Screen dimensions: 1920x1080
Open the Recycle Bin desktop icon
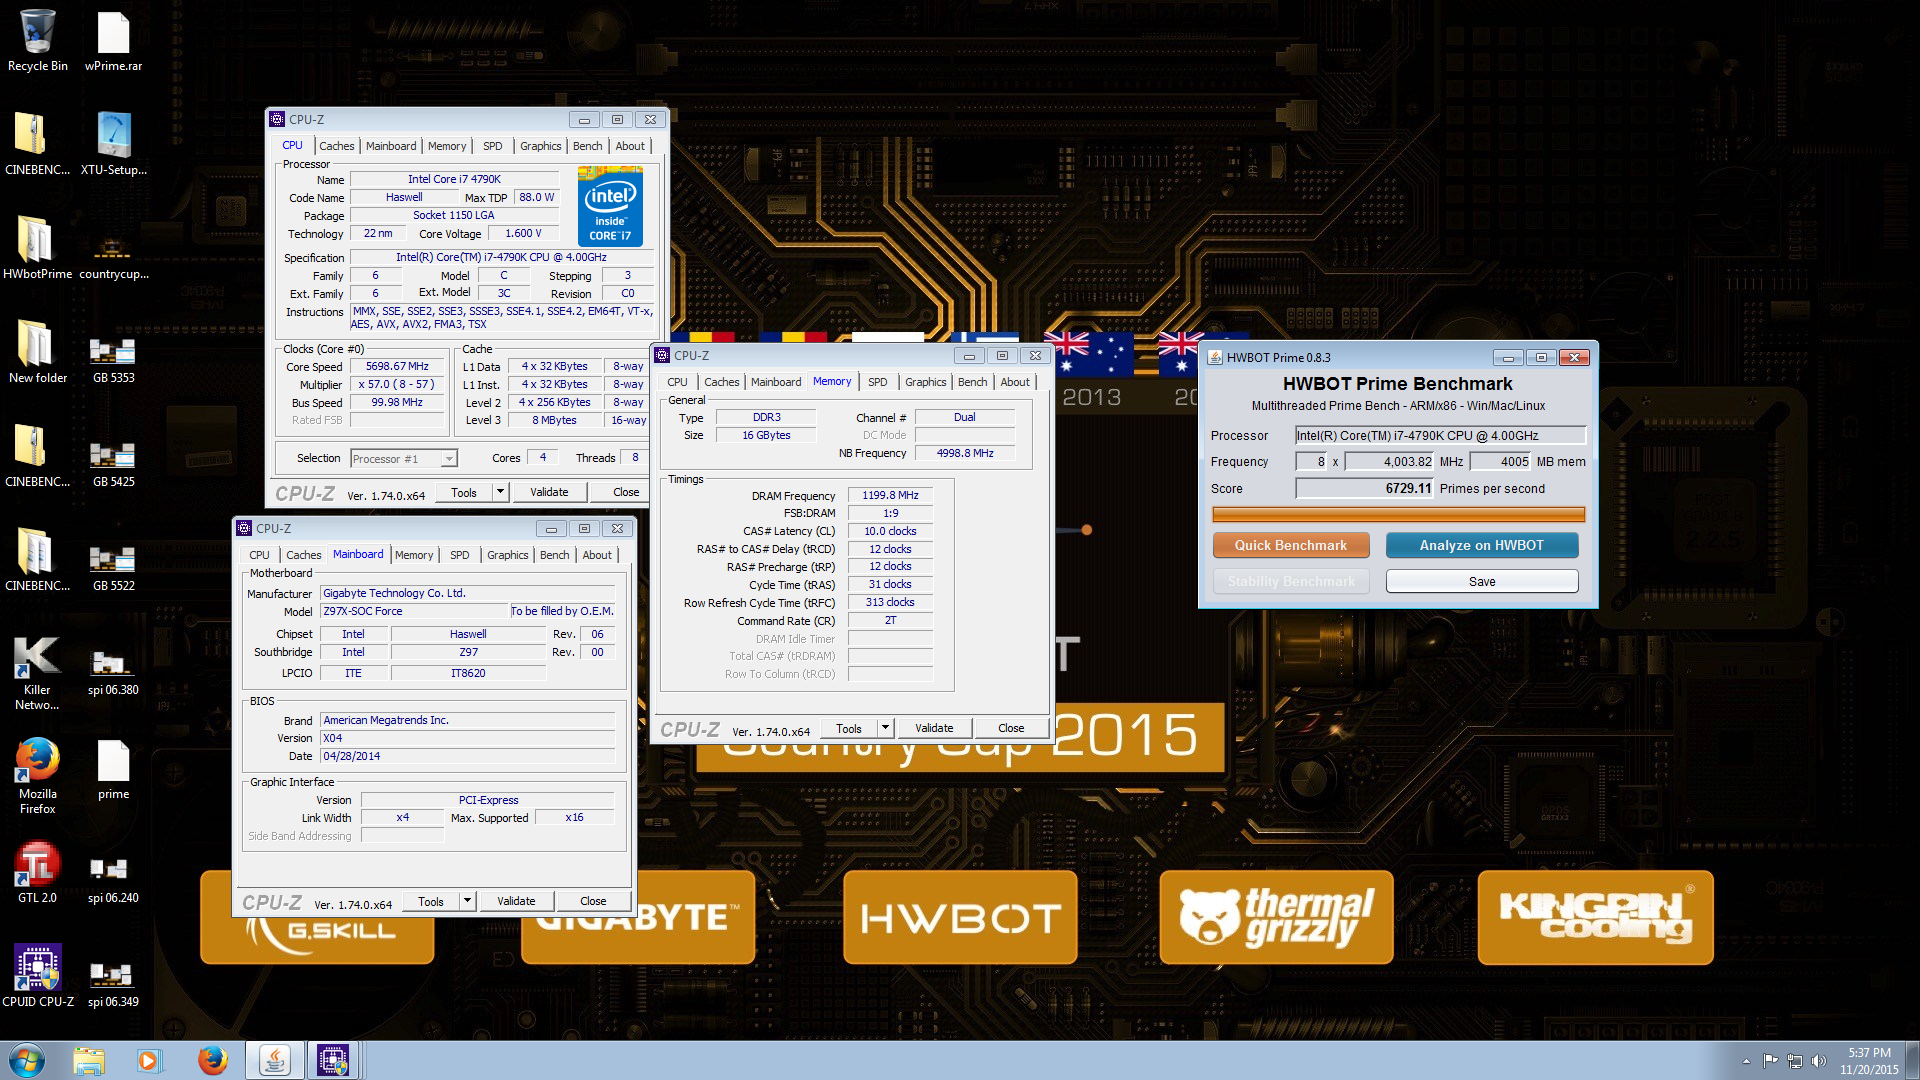click(37, 41)
